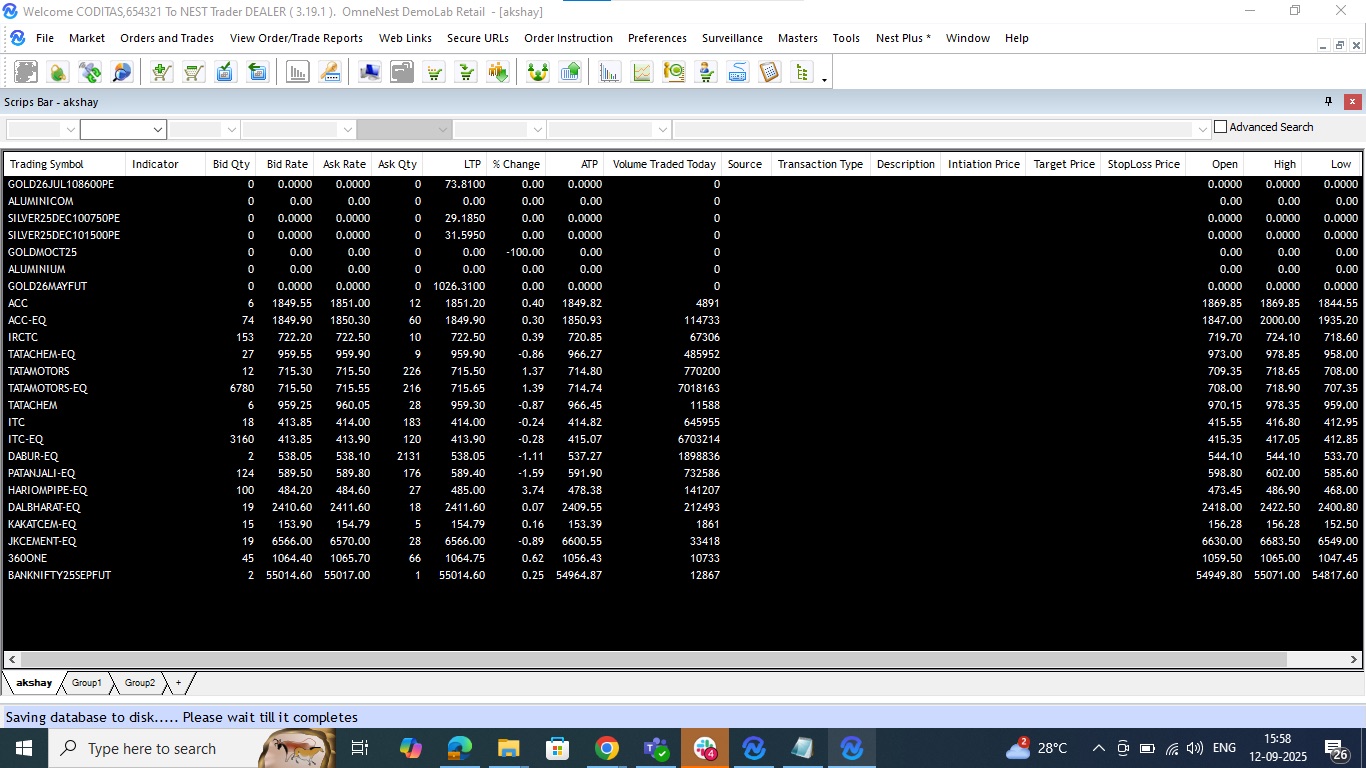Click the market watch scrollbar right arrow

point(1354,660)
